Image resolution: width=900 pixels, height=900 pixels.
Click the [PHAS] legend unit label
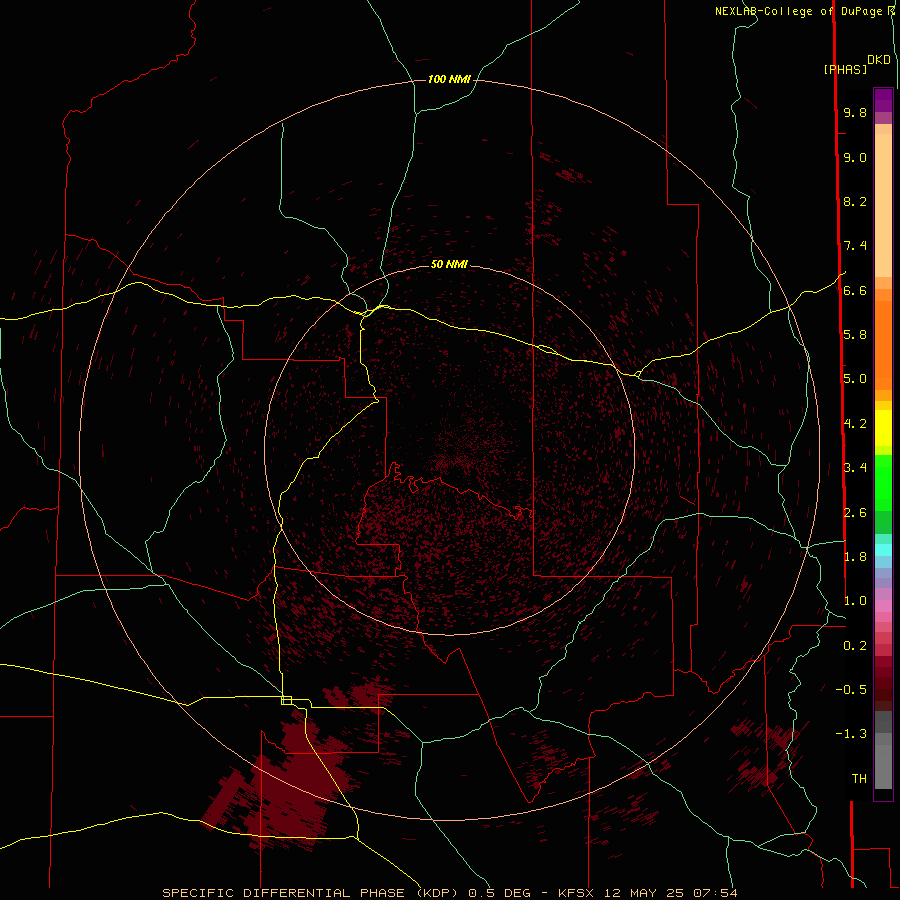845,70
